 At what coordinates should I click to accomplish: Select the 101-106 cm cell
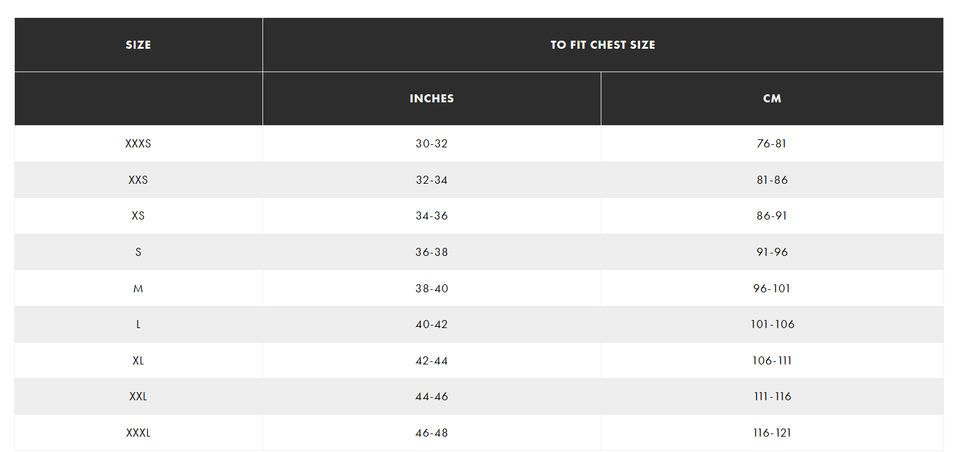[773, 324]
